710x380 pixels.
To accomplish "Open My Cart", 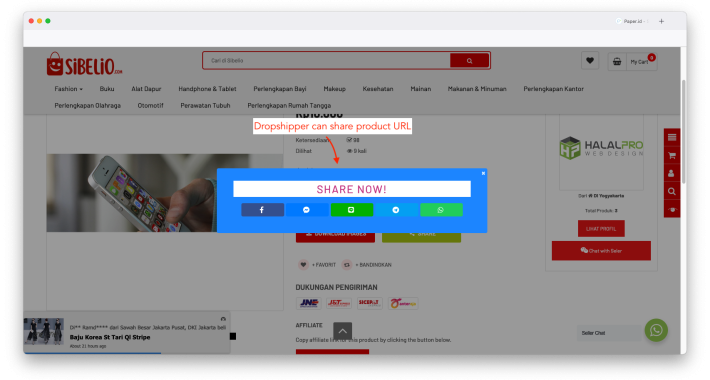I will [x=641, y=62].
